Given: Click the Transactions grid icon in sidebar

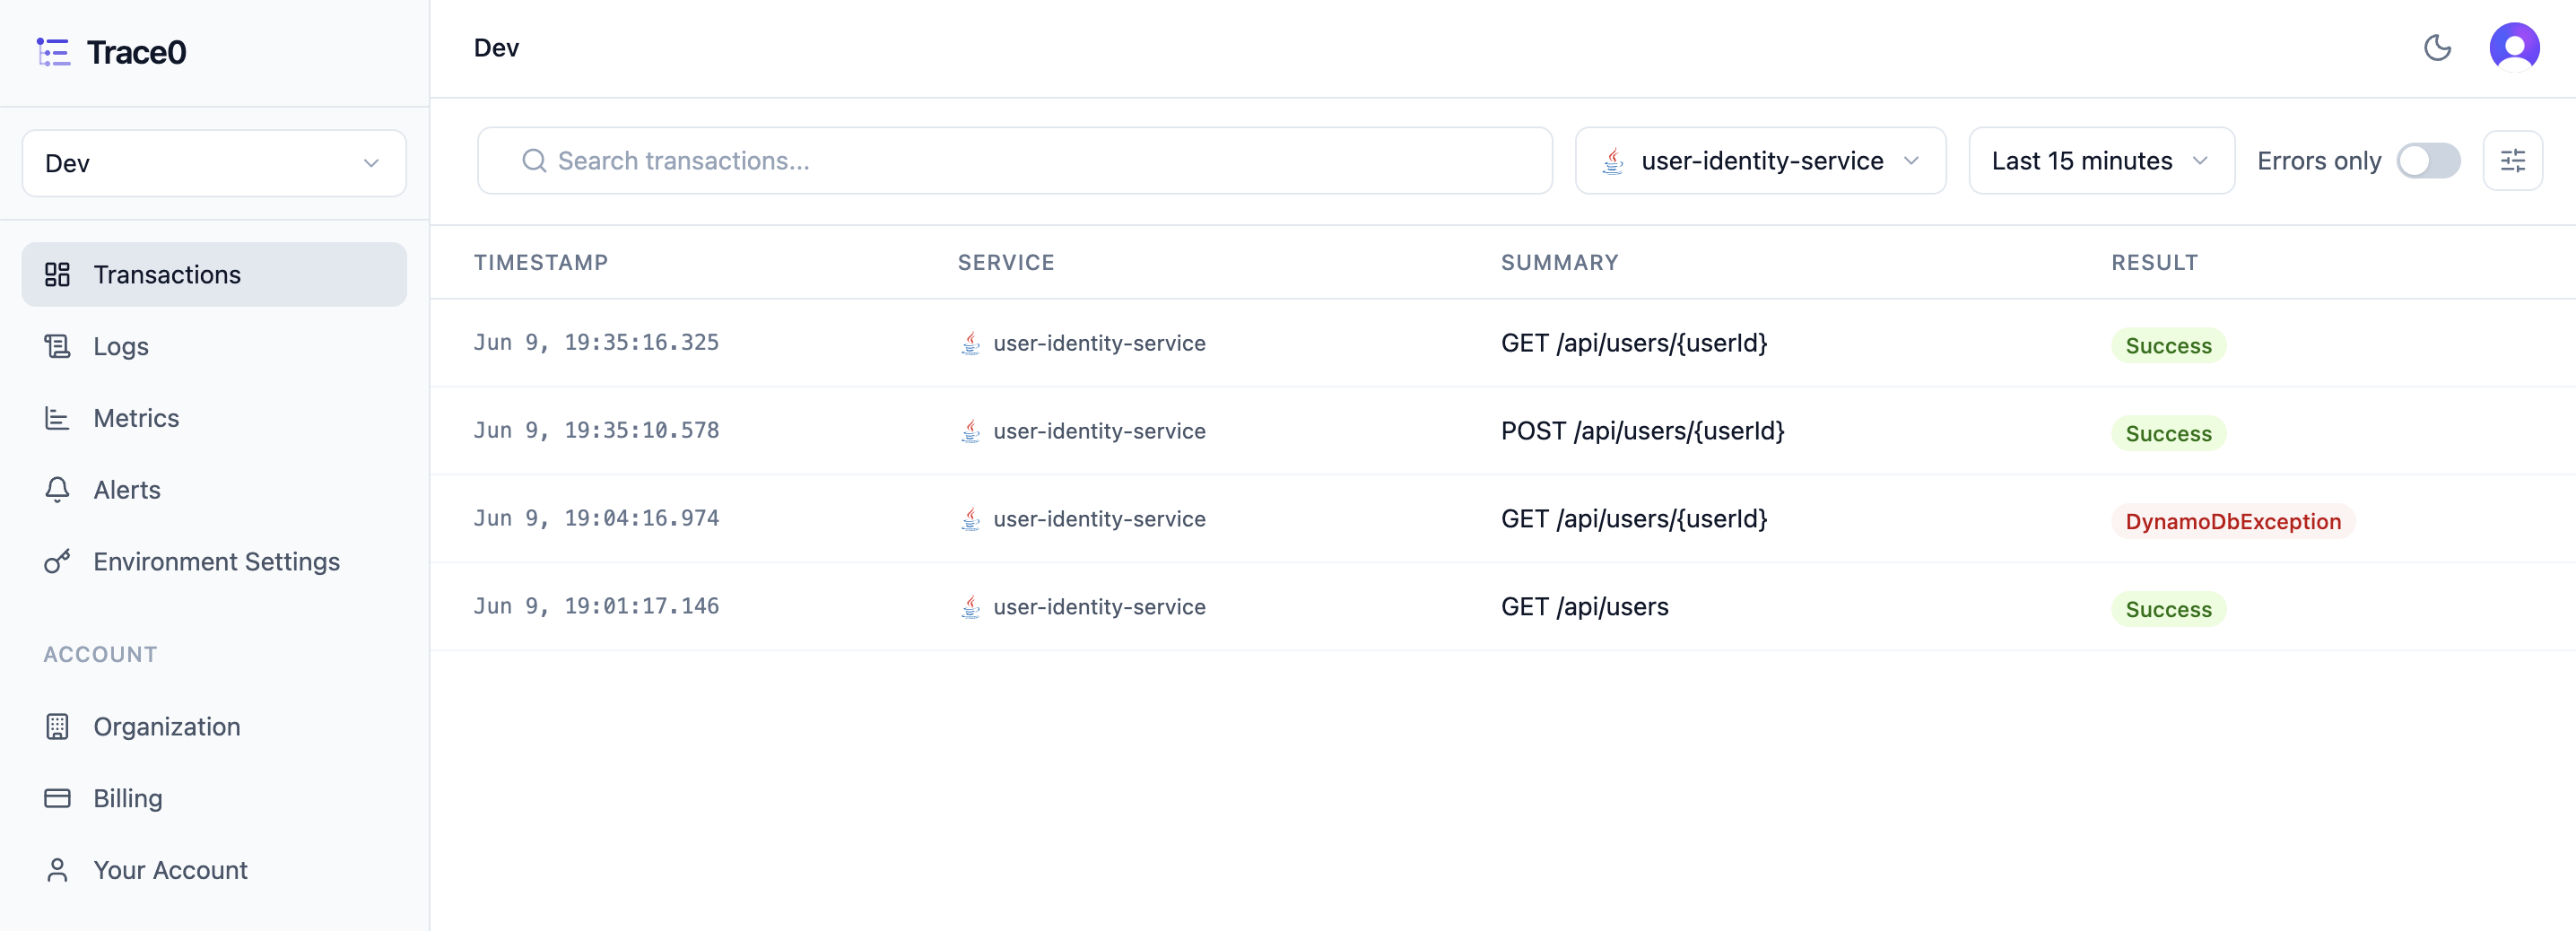Looking at the screenshot, I should (x=57, y=274).
